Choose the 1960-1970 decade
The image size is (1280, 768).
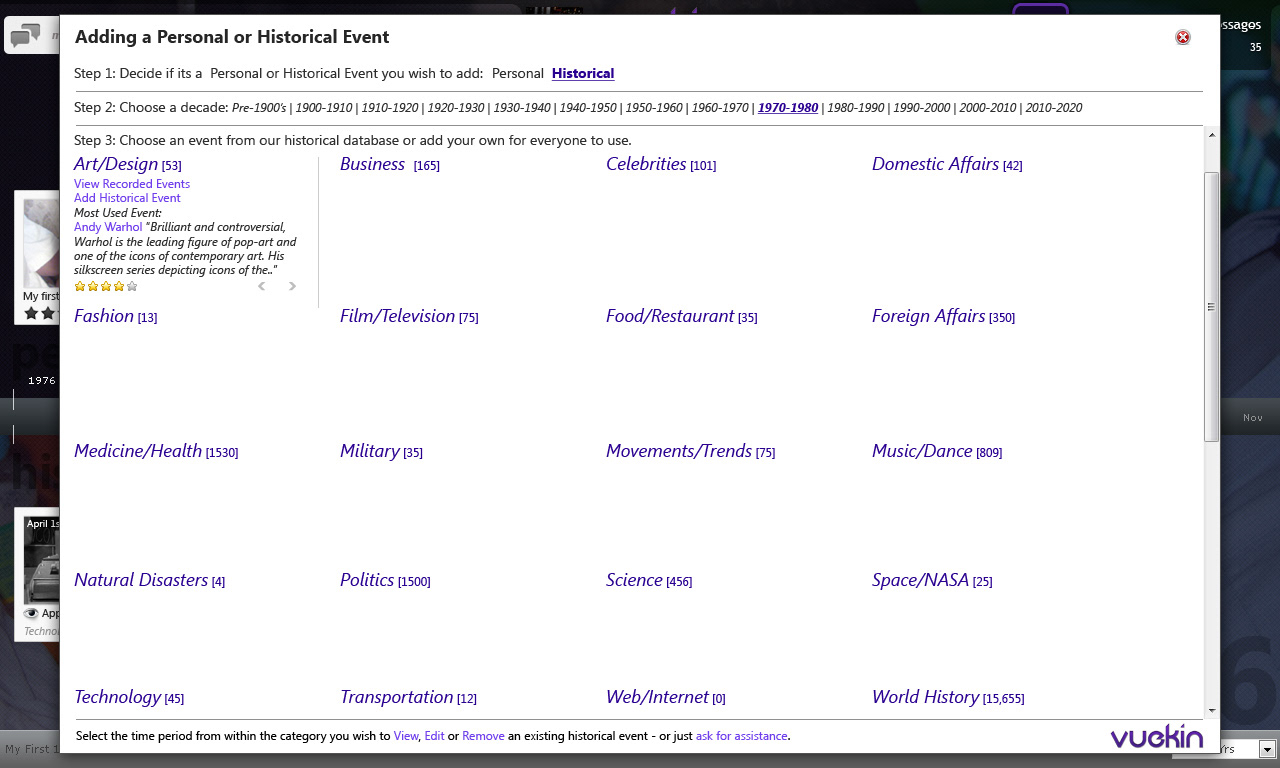point(720,108)
